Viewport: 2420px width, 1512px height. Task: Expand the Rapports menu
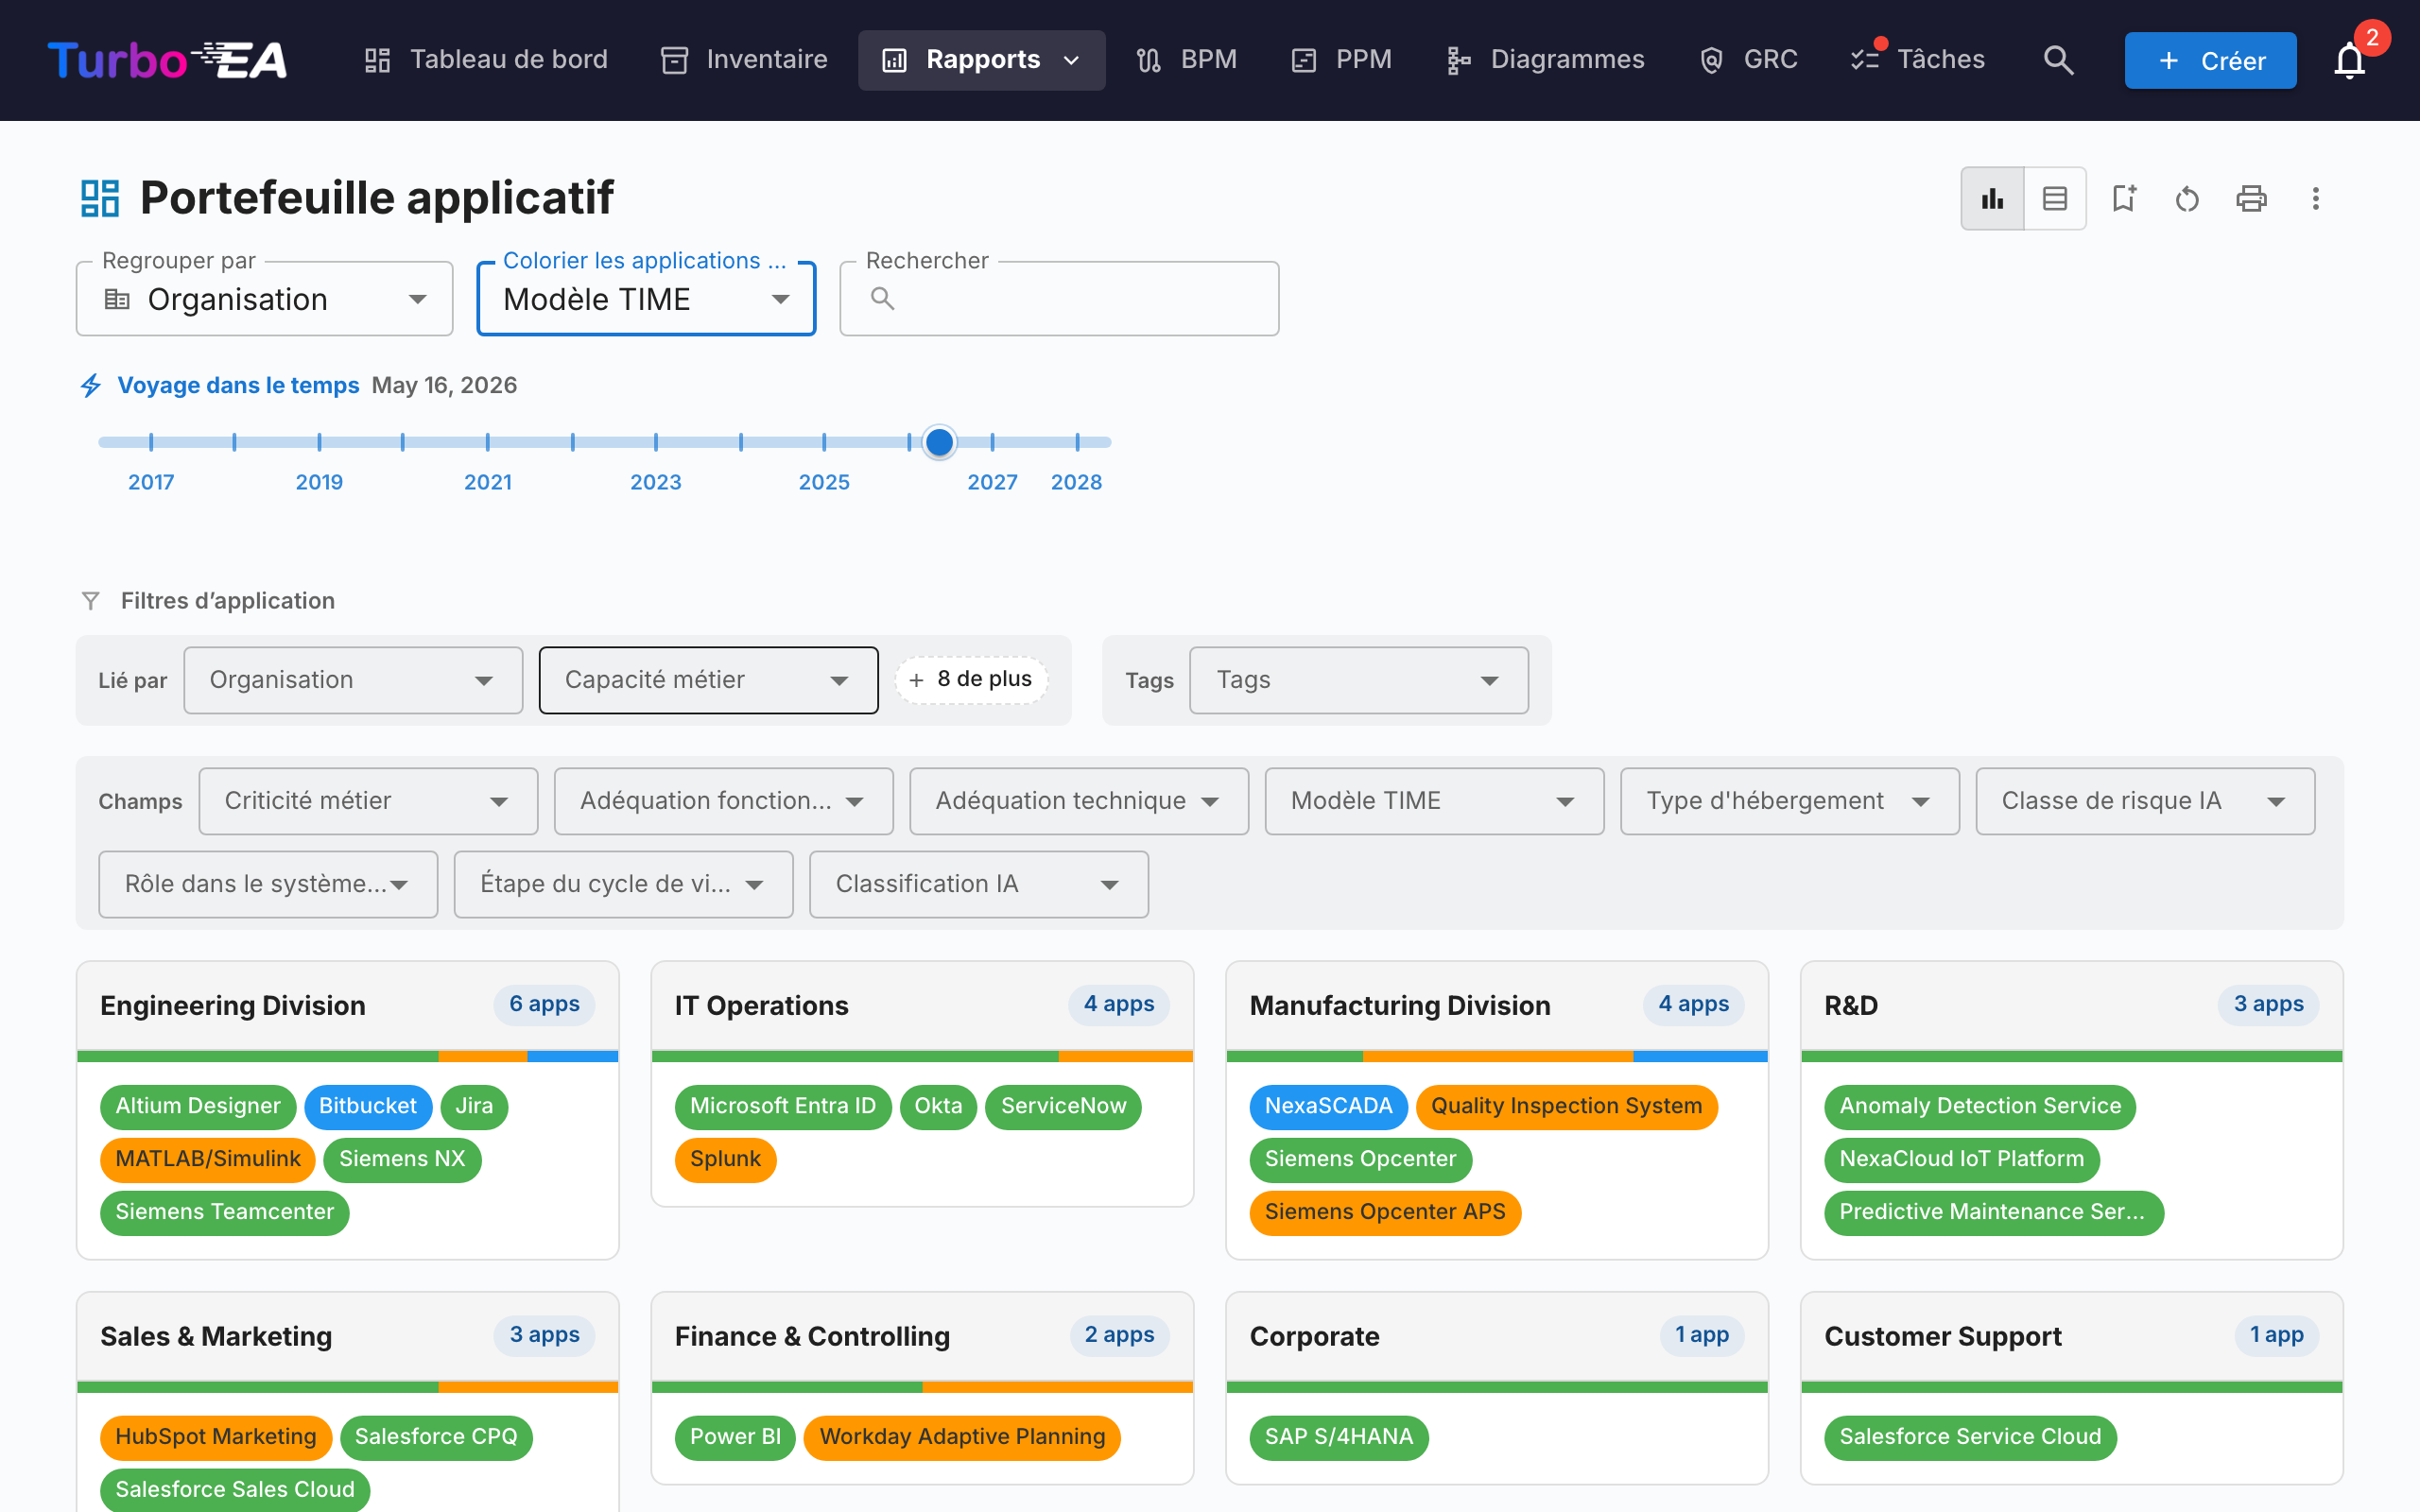(981, 60)
